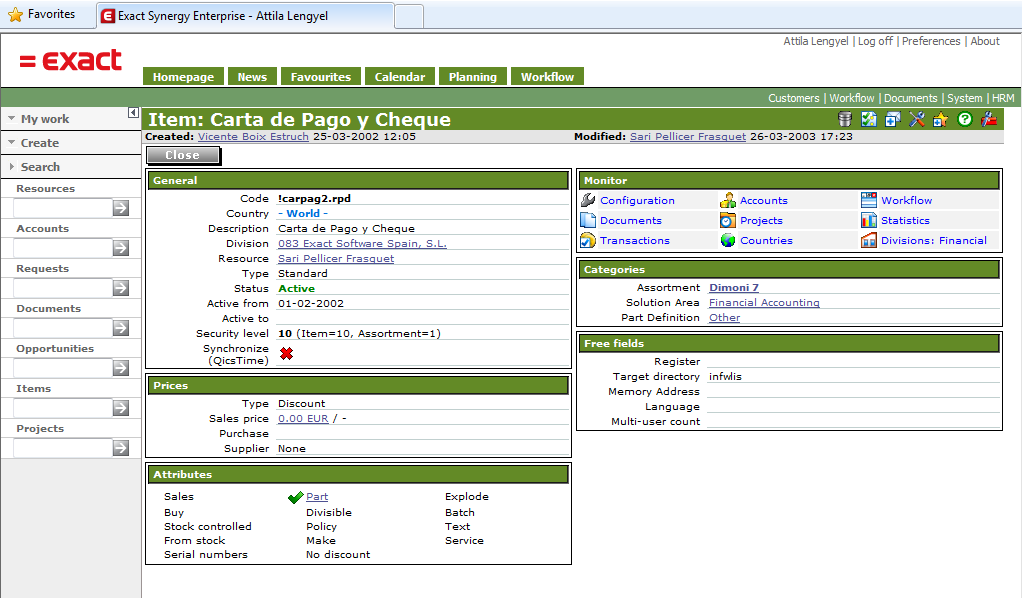Click the new envelope request icon in header

(892, 119)
